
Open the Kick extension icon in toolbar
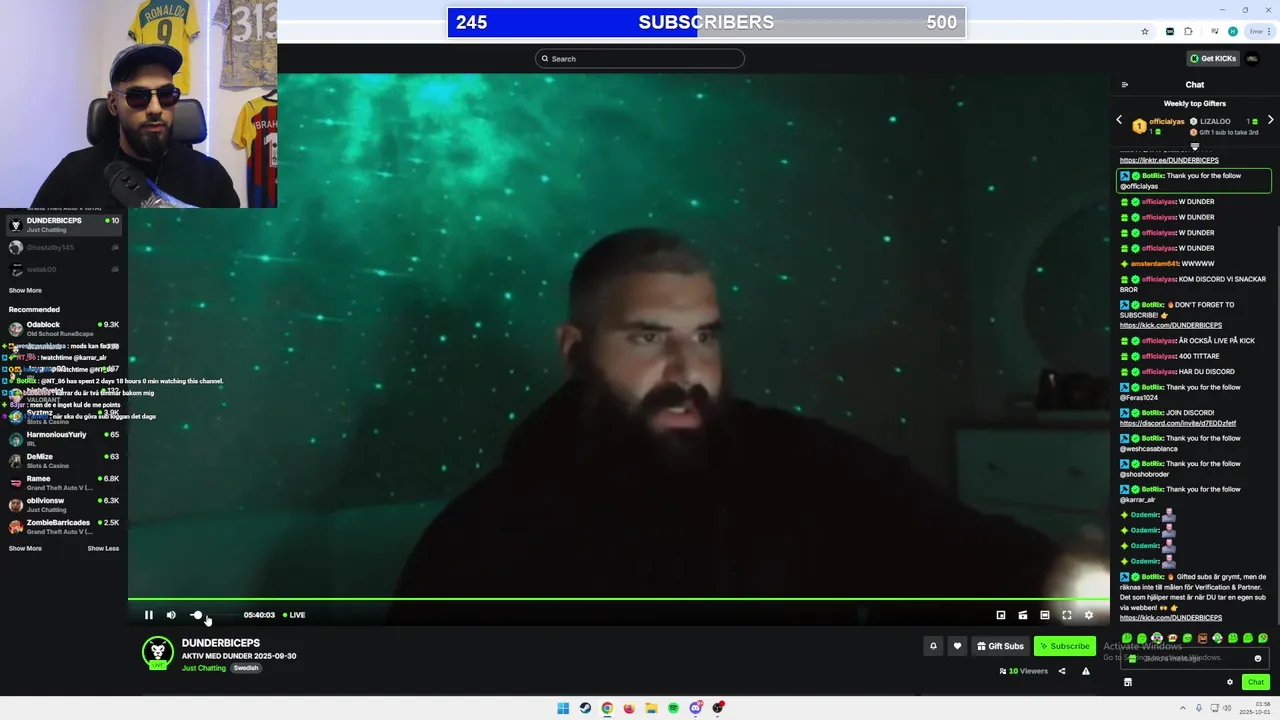[1170, 32]
